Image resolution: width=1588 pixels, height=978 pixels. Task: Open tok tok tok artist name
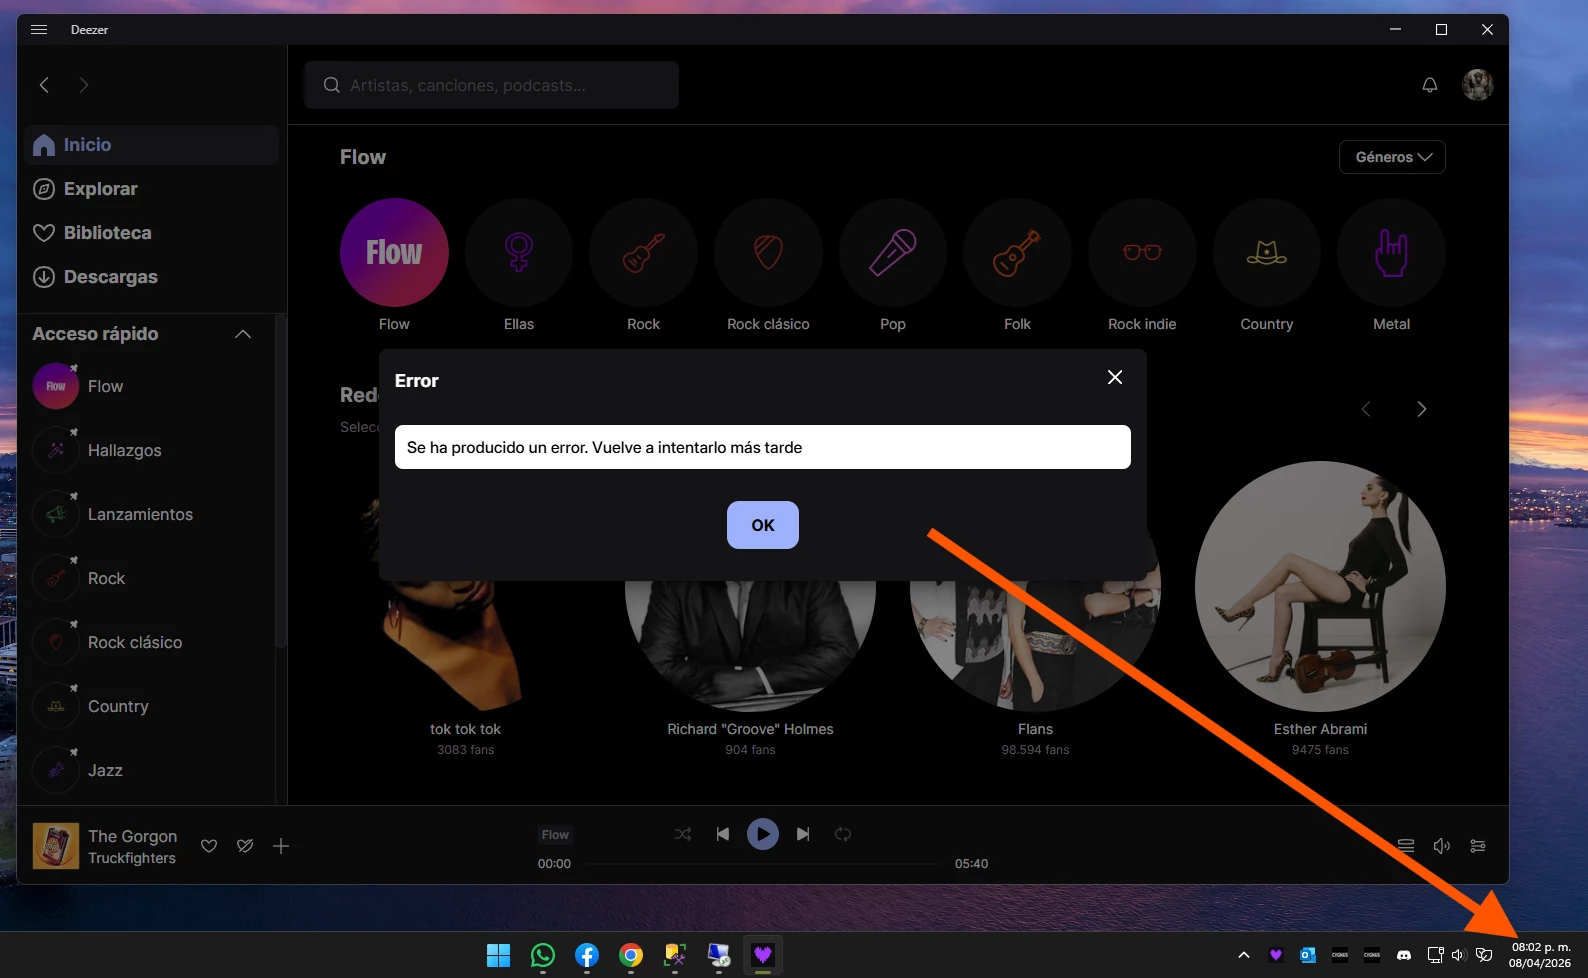[465, 729]
